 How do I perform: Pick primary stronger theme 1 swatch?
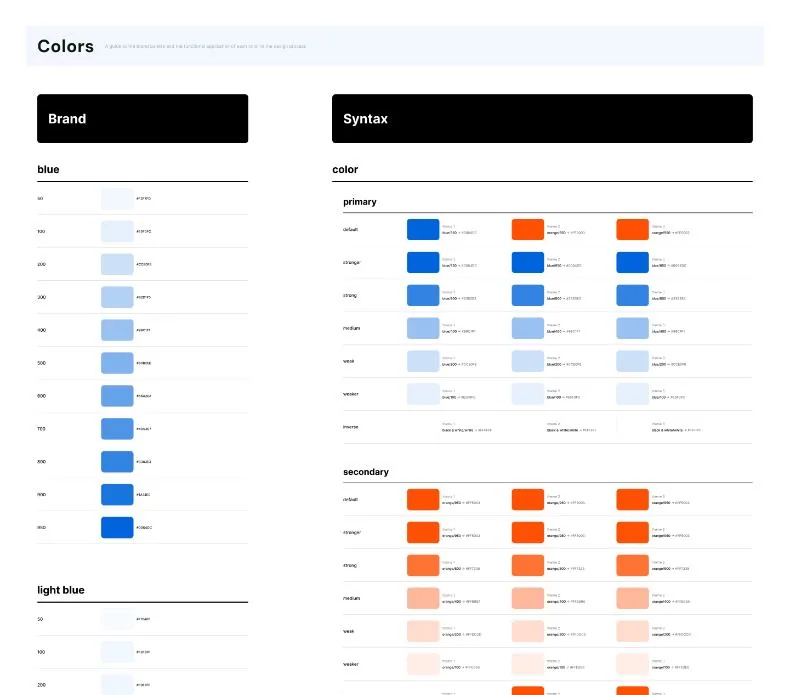(423, 262)
